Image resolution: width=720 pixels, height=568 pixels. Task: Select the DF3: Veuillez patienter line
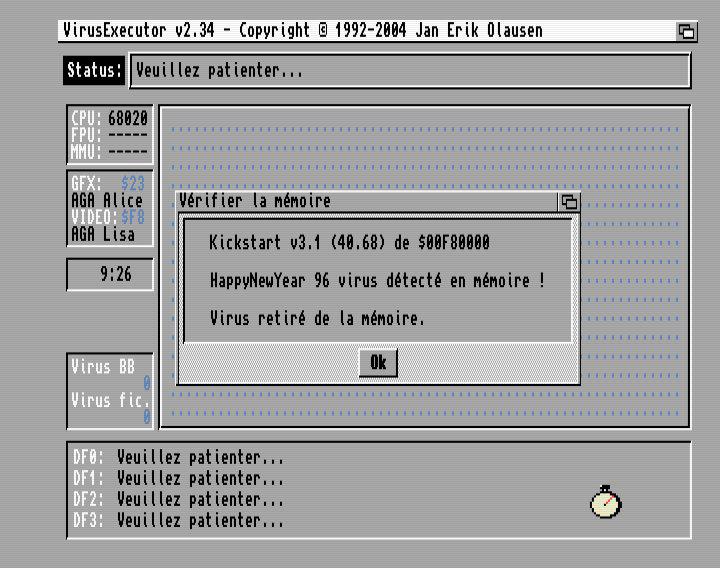(178, 520)
